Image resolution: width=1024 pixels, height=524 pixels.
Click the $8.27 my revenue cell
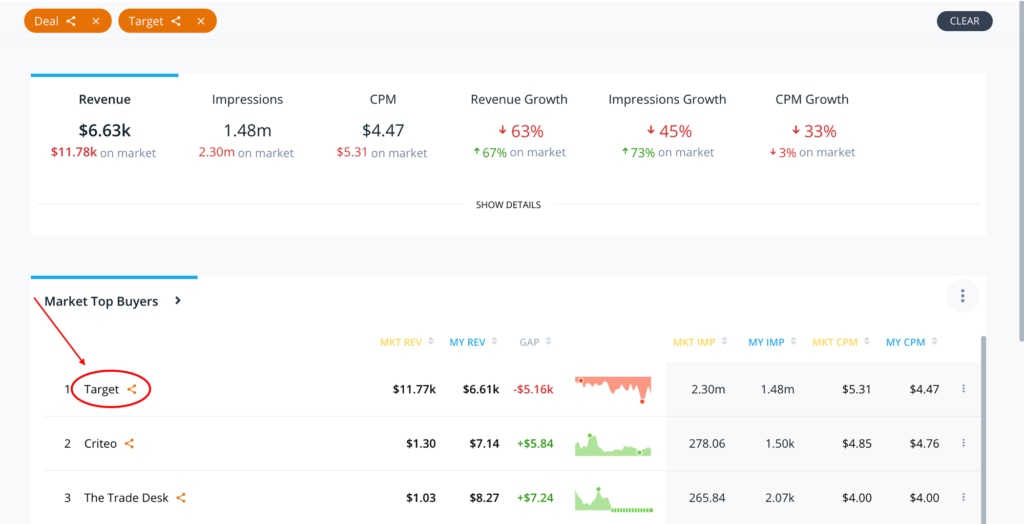pyautogui.click(x=485, y=498)
